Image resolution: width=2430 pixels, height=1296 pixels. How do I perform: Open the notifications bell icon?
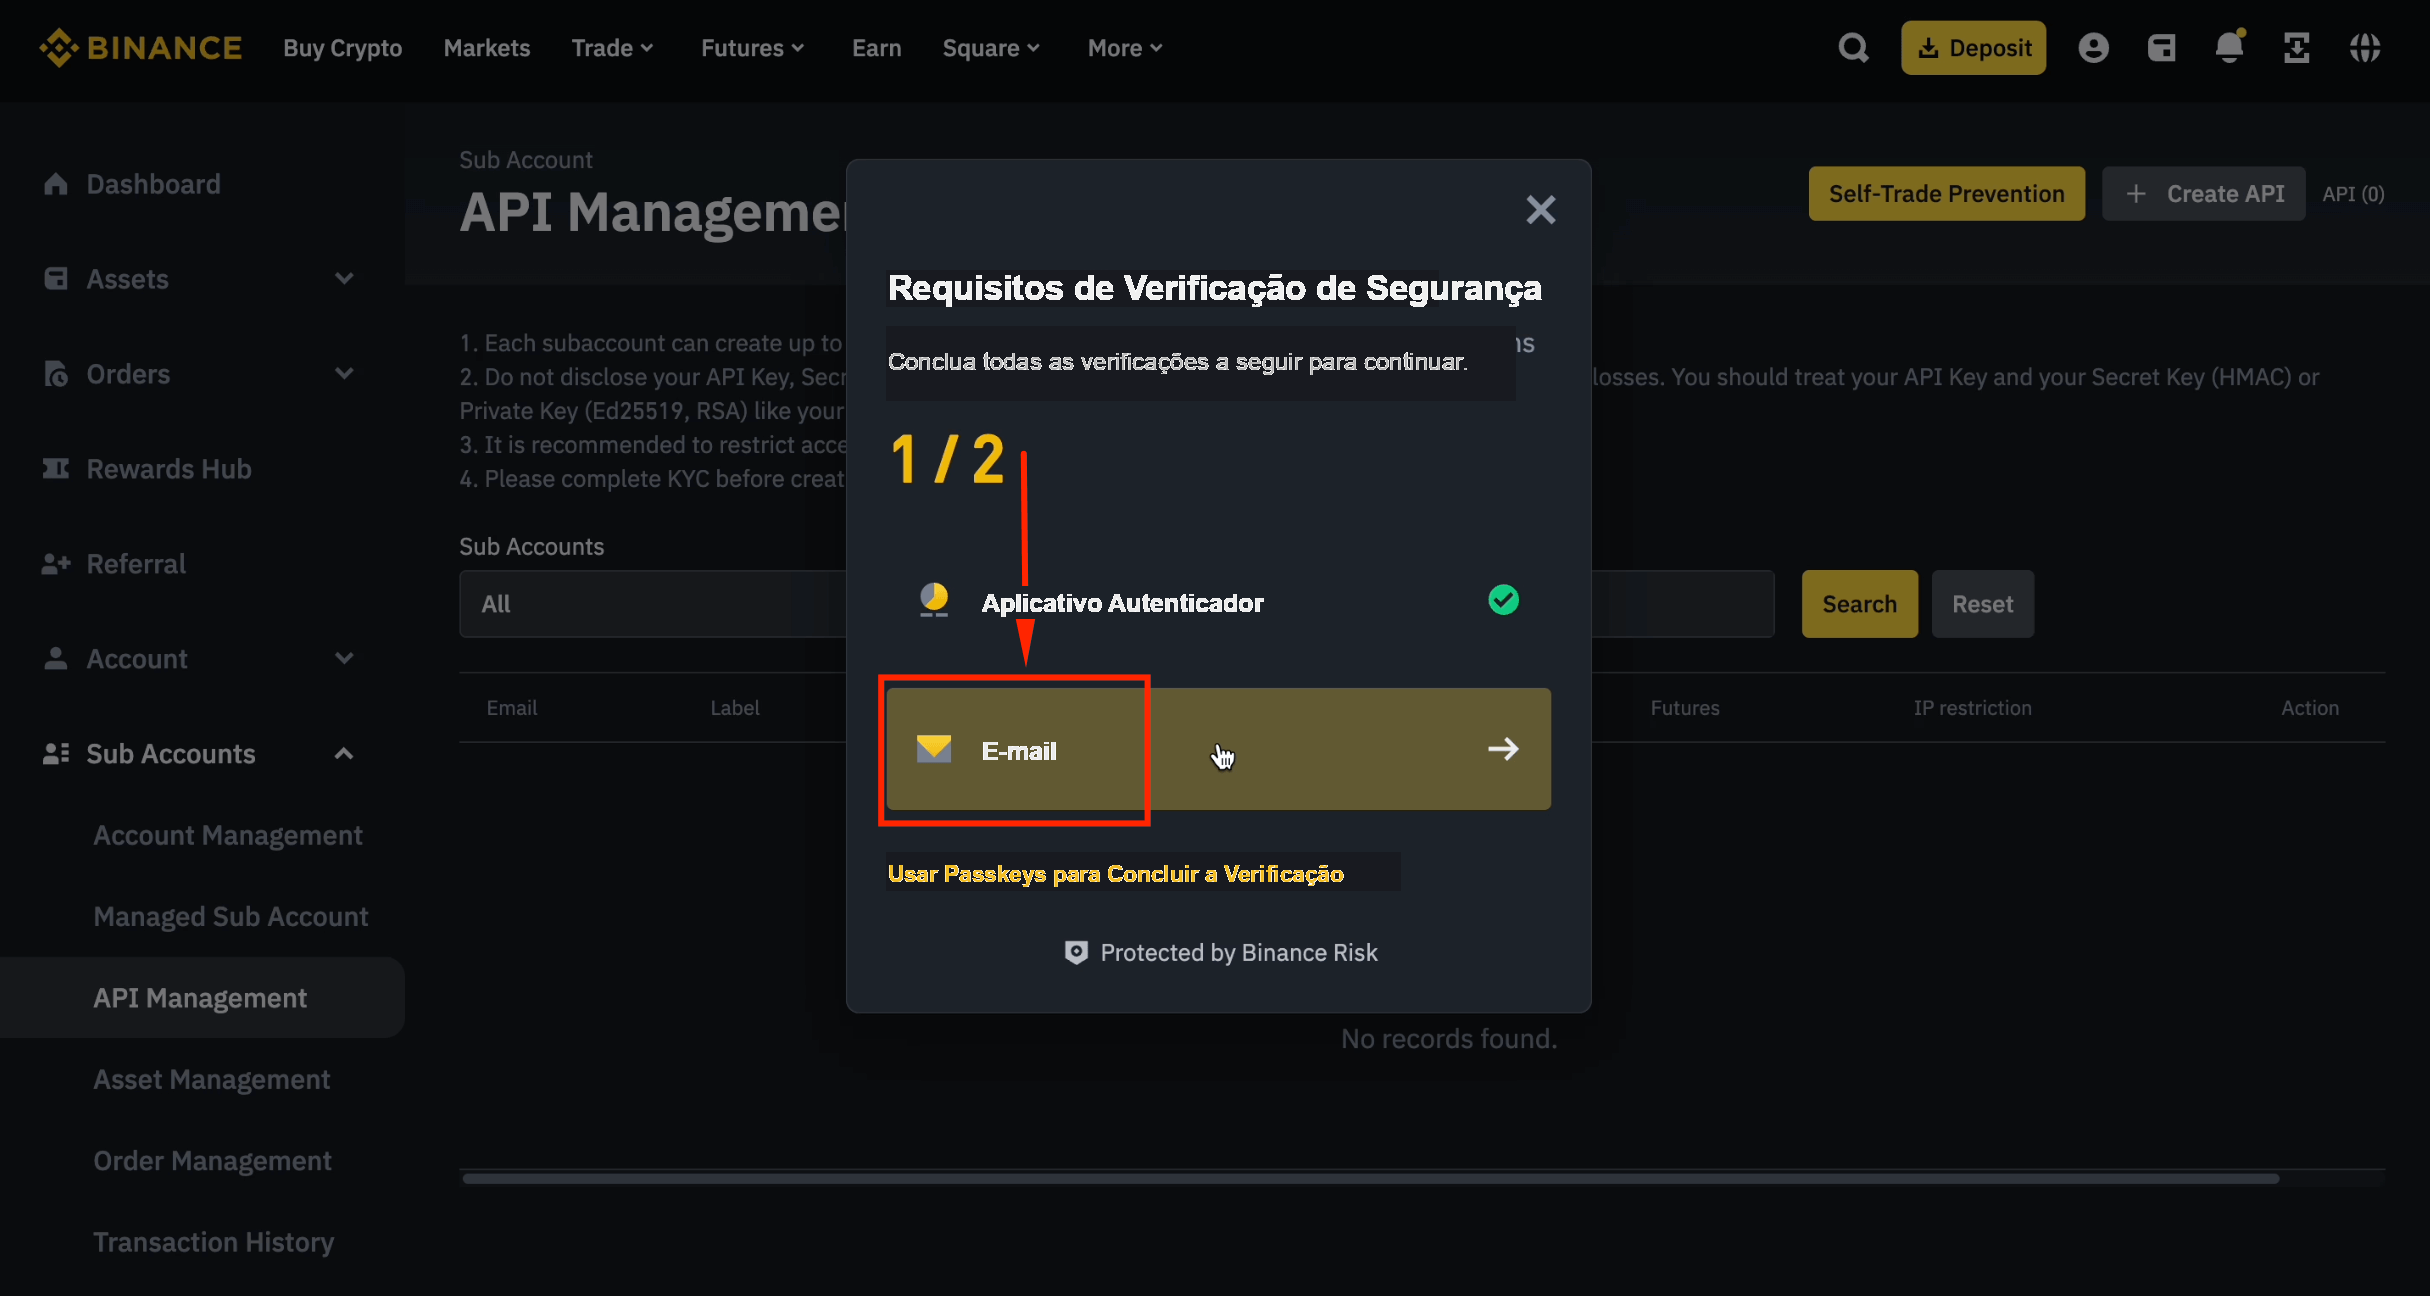coord(2229,48)
